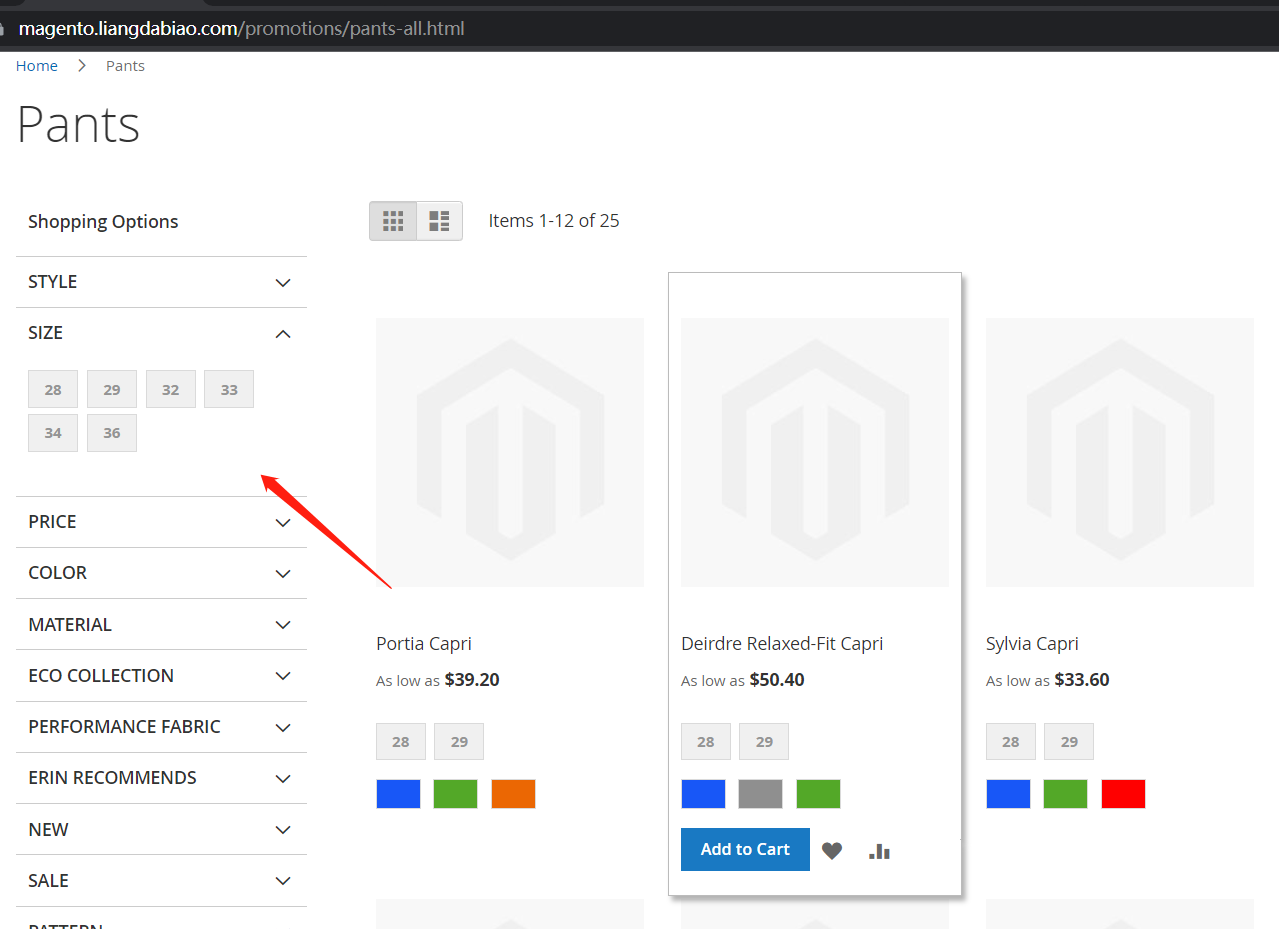Filter by size 29 in sidebar
1279x929 pixels.
112,389
